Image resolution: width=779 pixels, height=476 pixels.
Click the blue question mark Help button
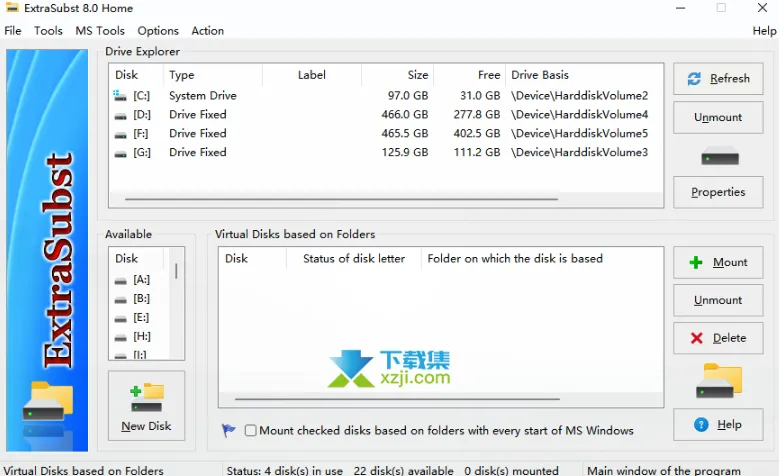718,424
